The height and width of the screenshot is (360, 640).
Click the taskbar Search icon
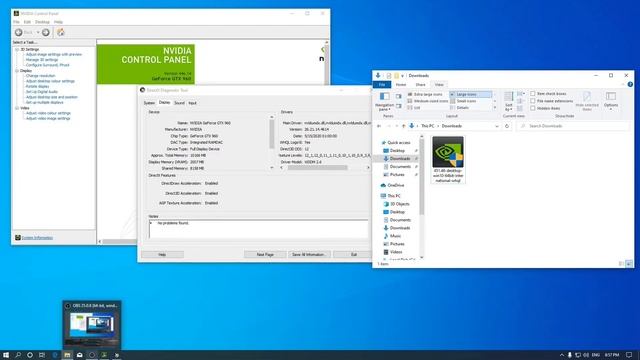click(18, 355)
